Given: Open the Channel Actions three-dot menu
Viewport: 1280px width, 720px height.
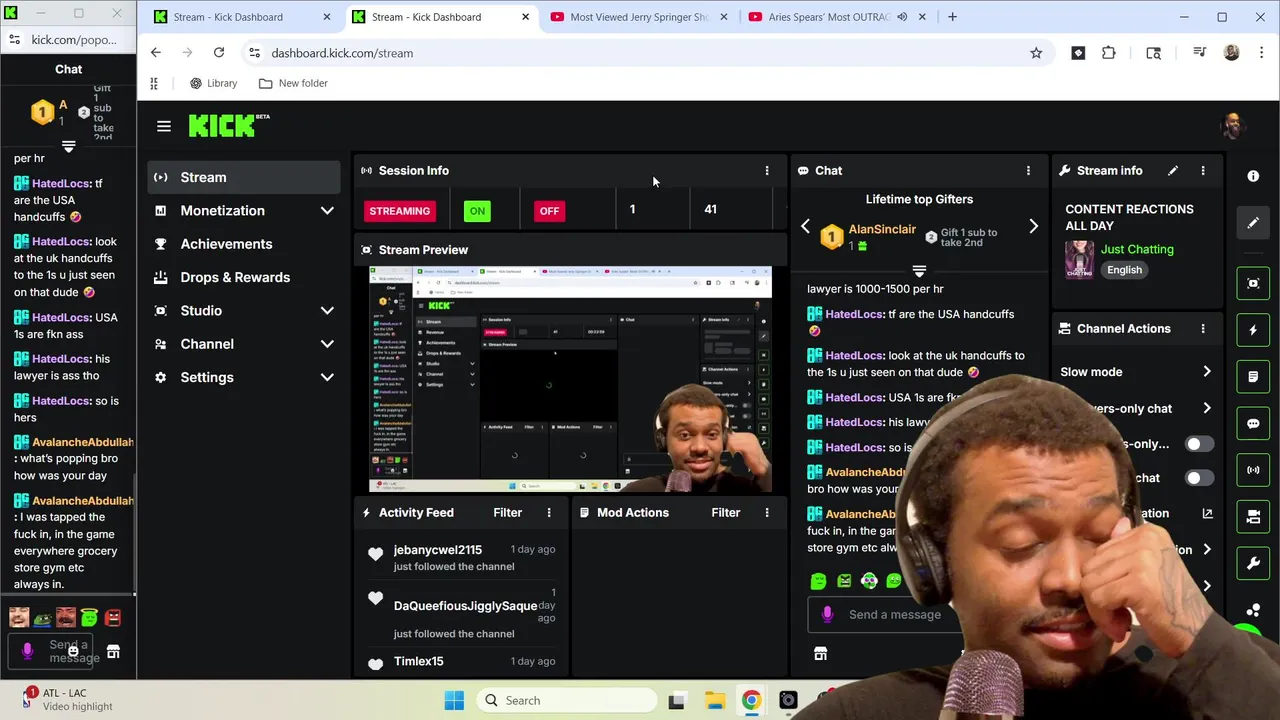Looking at the screenshot, I should point(1203,329).
